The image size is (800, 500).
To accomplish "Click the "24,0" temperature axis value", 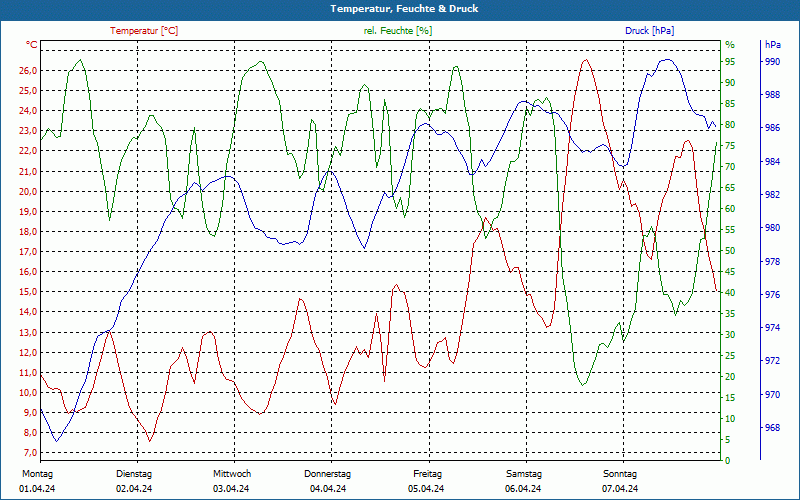I will pyautogui.click(x=28, y=111).
